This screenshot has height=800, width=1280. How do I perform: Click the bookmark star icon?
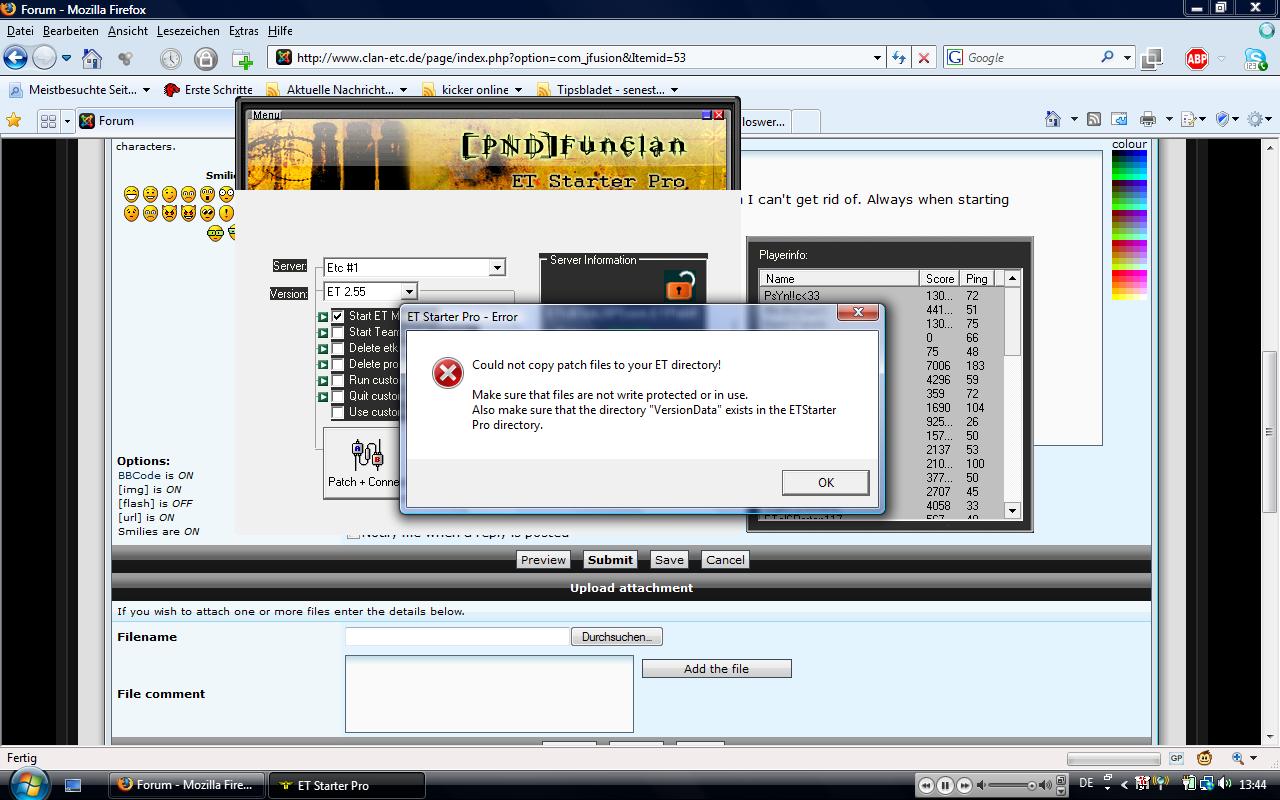pyautogui.click(x=14, y=120)
